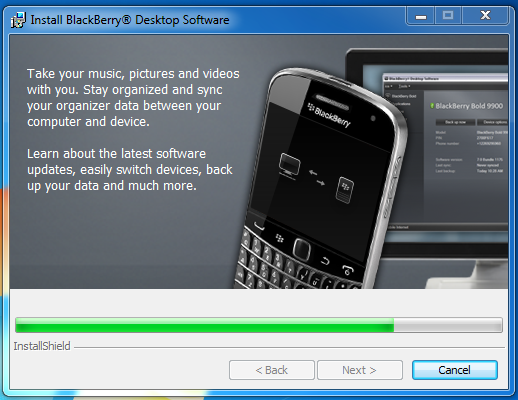518x400 pixels.
Task: Click the InstallShield label text
Action: click(42, 346)
